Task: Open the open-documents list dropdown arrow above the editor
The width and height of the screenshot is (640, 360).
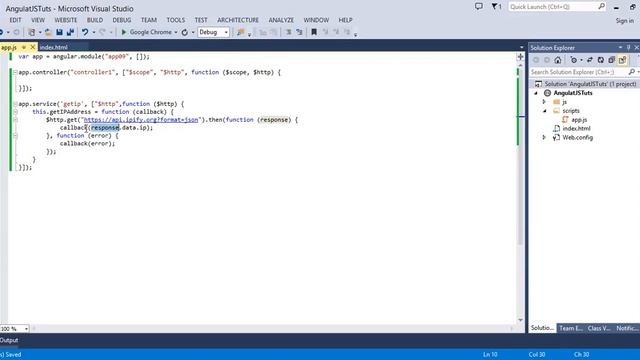Action: [521, 47]
